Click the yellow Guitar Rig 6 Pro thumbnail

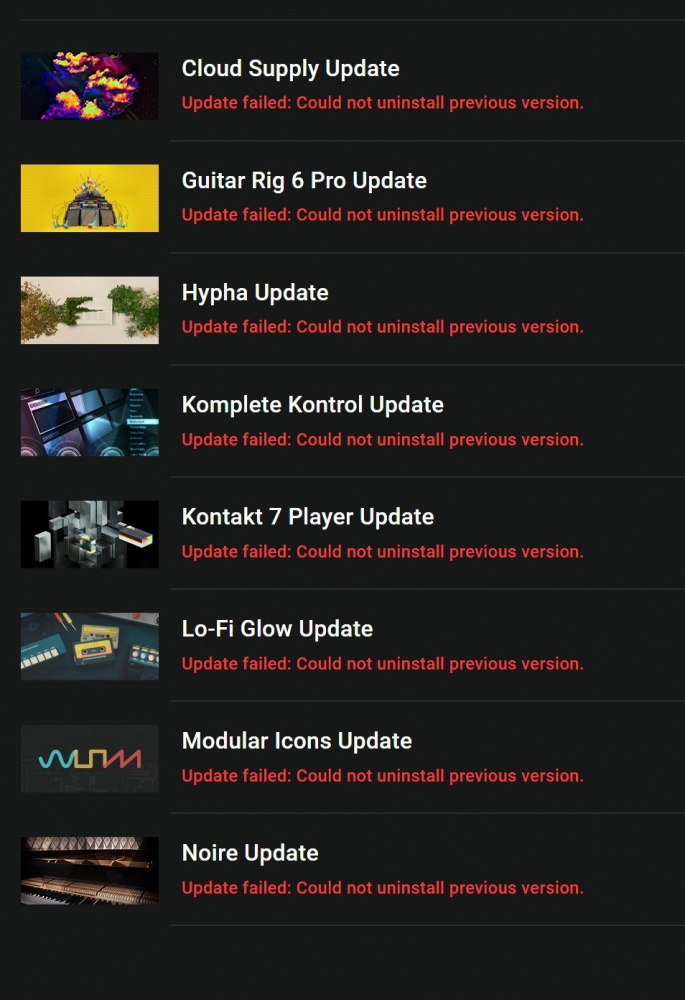coord(89,198)
